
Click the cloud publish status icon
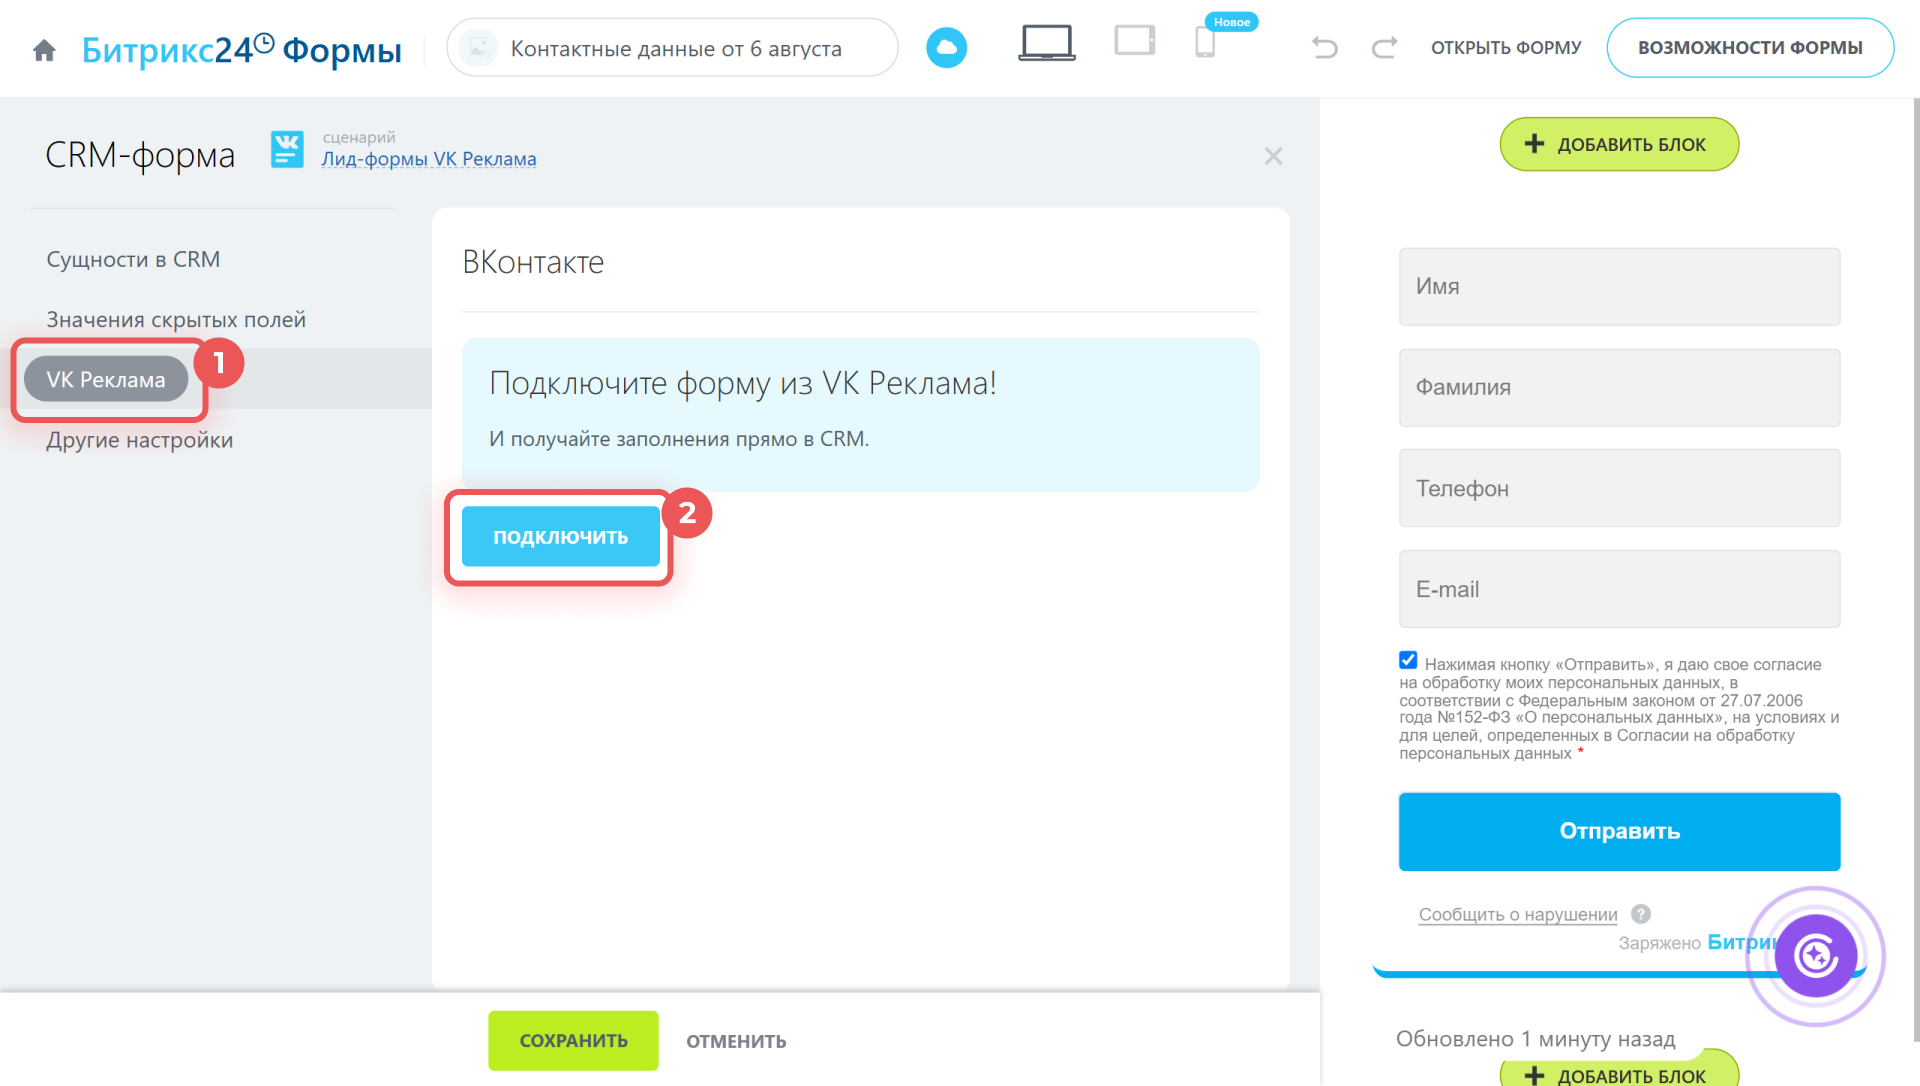point(946,48)
